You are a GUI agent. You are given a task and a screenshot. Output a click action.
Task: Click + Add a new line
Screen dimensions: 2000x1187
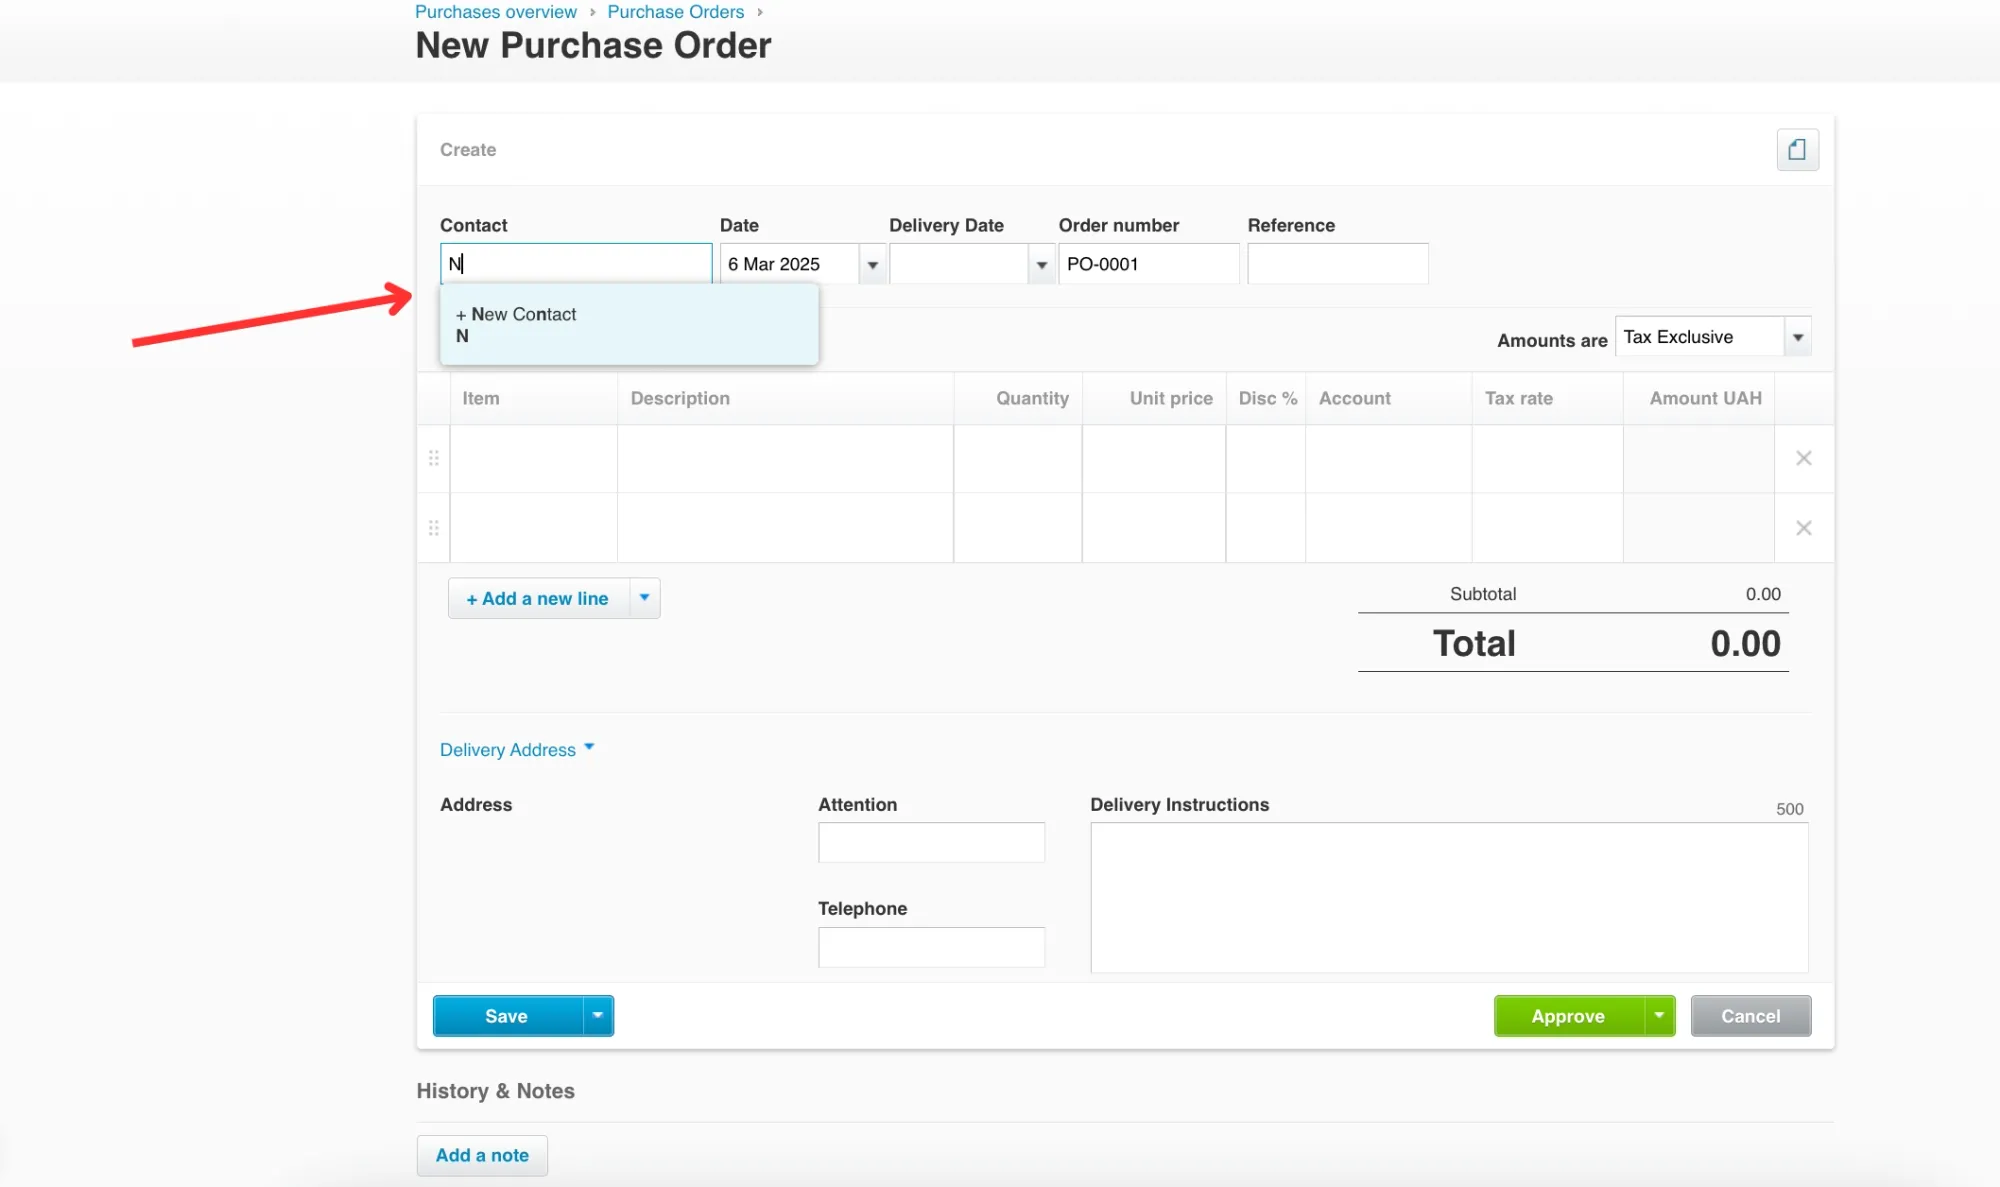click(538, 598)
